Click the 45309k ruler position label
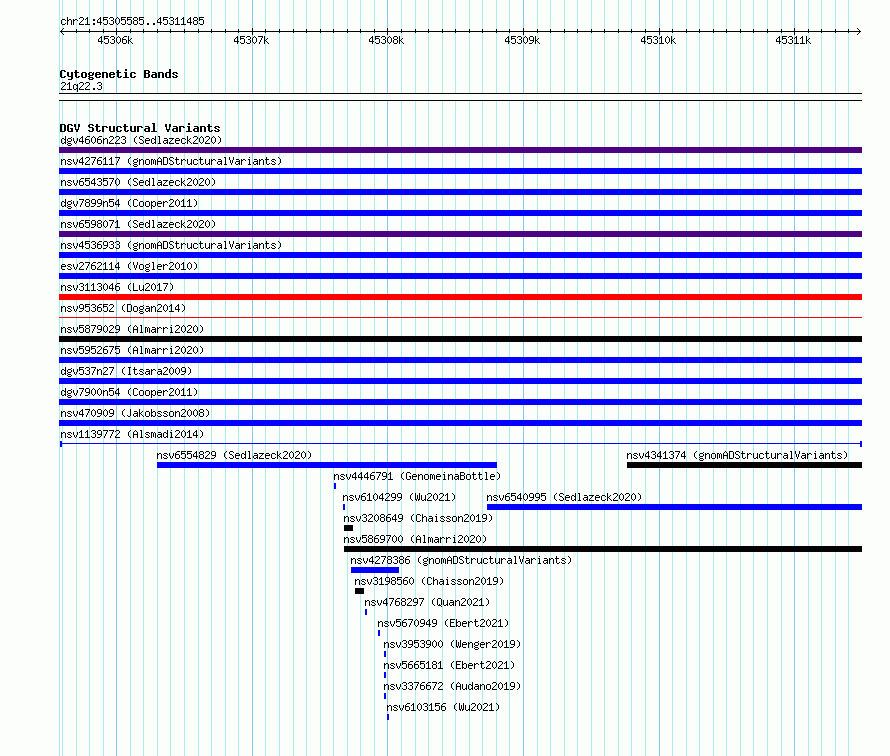Viewport: 890px width, 756px height. (522, 41)
